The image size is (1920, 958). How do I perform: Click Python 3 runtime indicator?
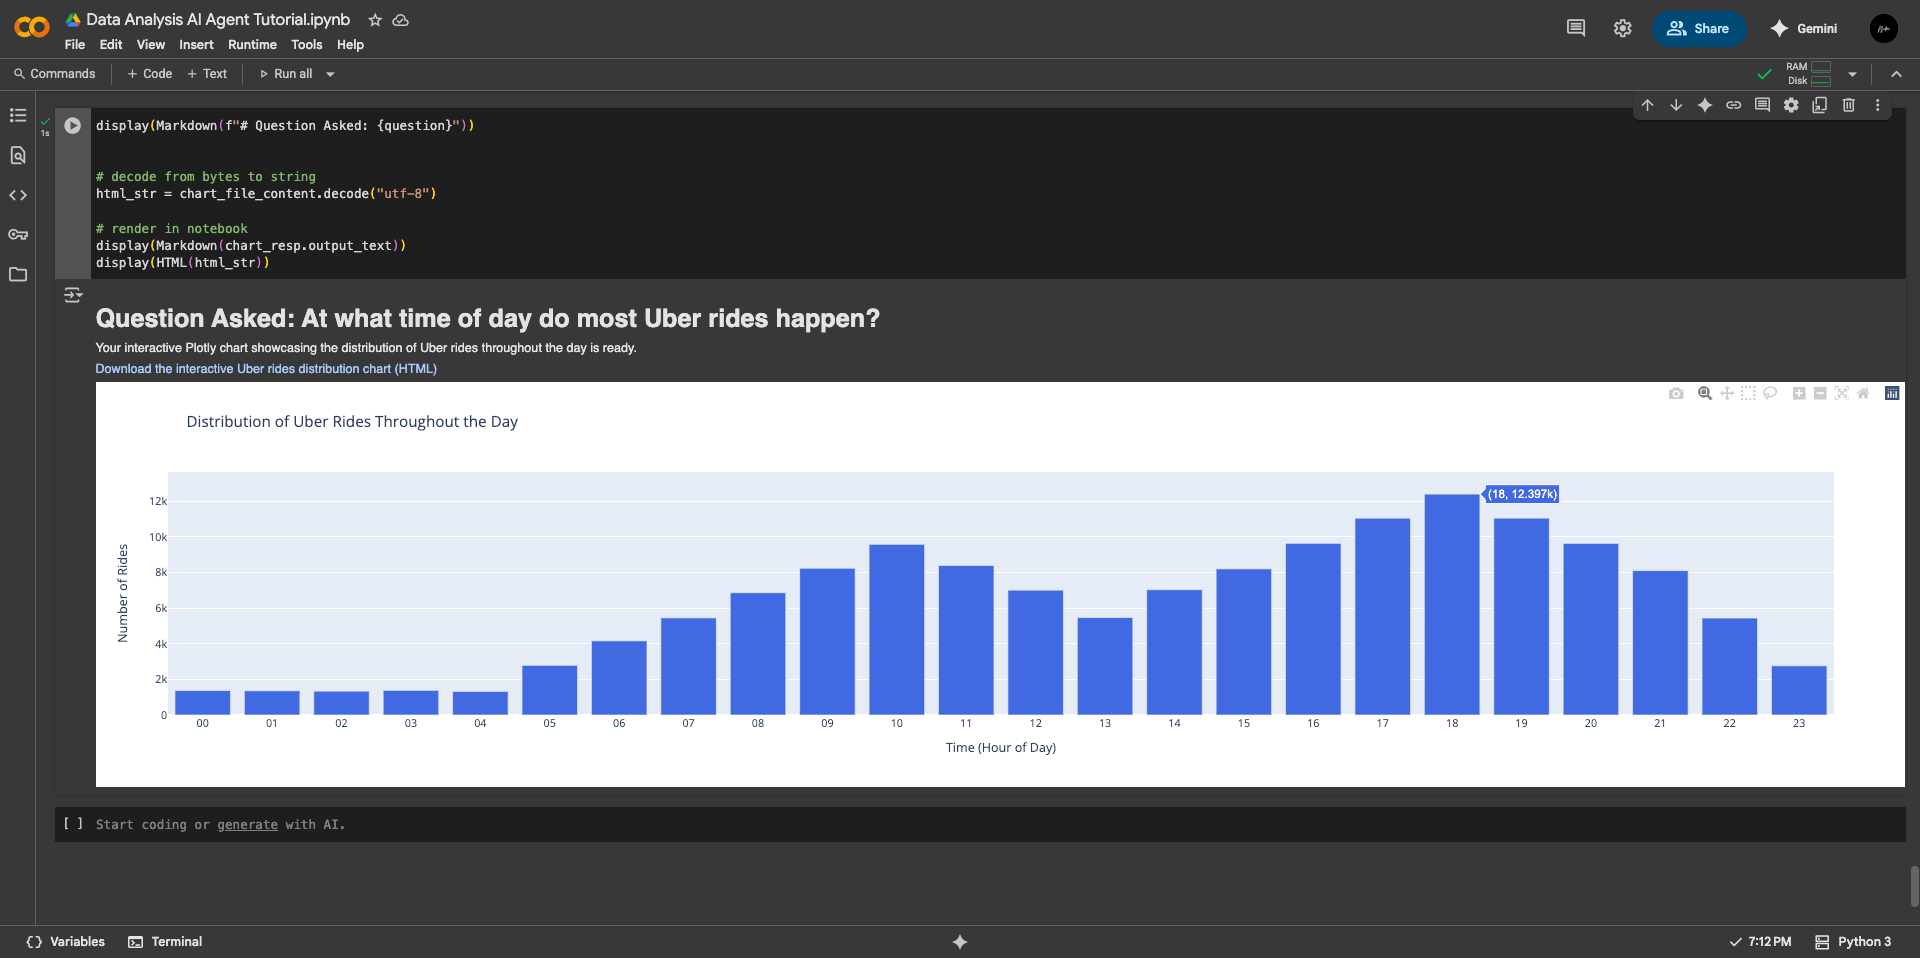pyautogui.click(x=1853, y=942)
